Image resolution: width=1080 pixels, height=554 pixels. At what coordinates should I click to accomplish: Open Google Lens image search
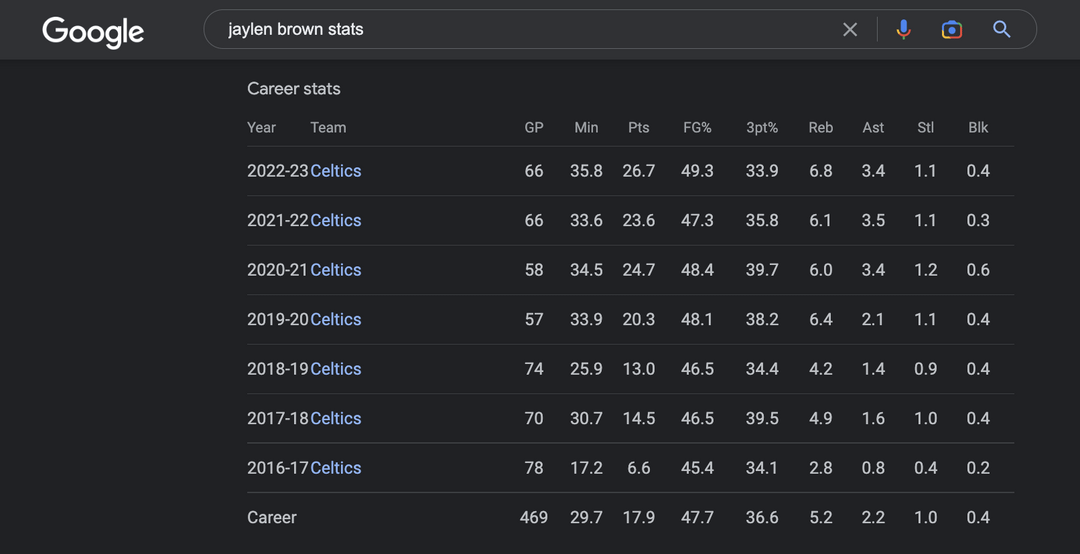pyautogui.click(x=952, y=30)
